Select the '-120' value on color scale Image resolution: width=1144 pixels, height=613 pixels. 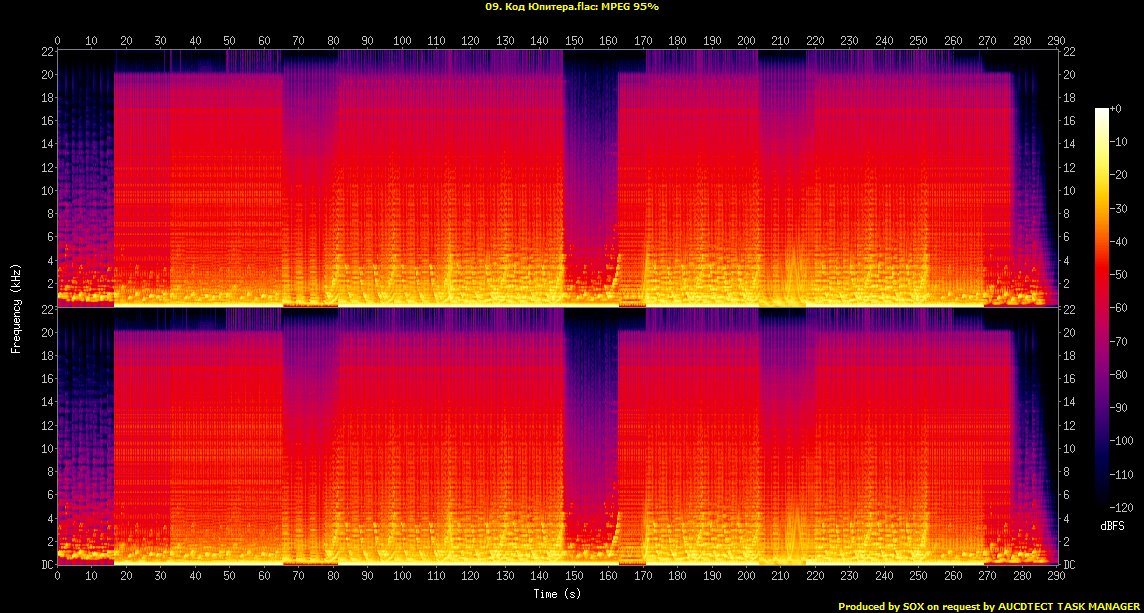point(1121,506)
